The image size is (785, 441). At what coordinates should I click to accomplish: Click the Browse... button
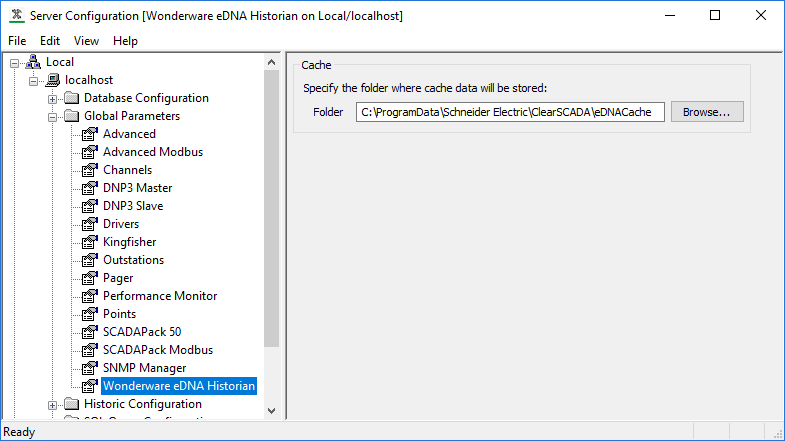click(x=707, y=112)
